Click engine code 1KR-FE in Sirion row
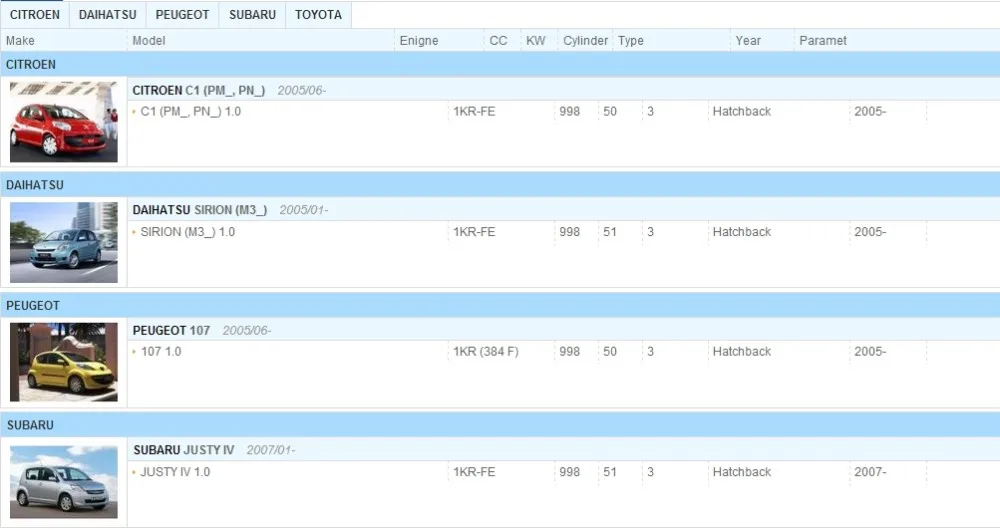 point(474,232)
